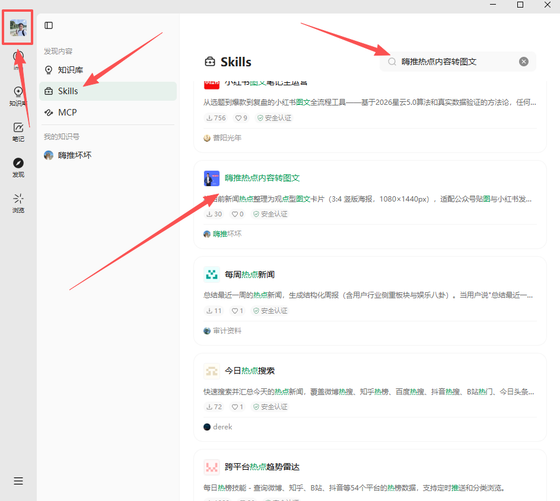The width and height of the screenshot is (560, 501).
Task: Open 笔记 notes in the left rail
Action: 18,132
